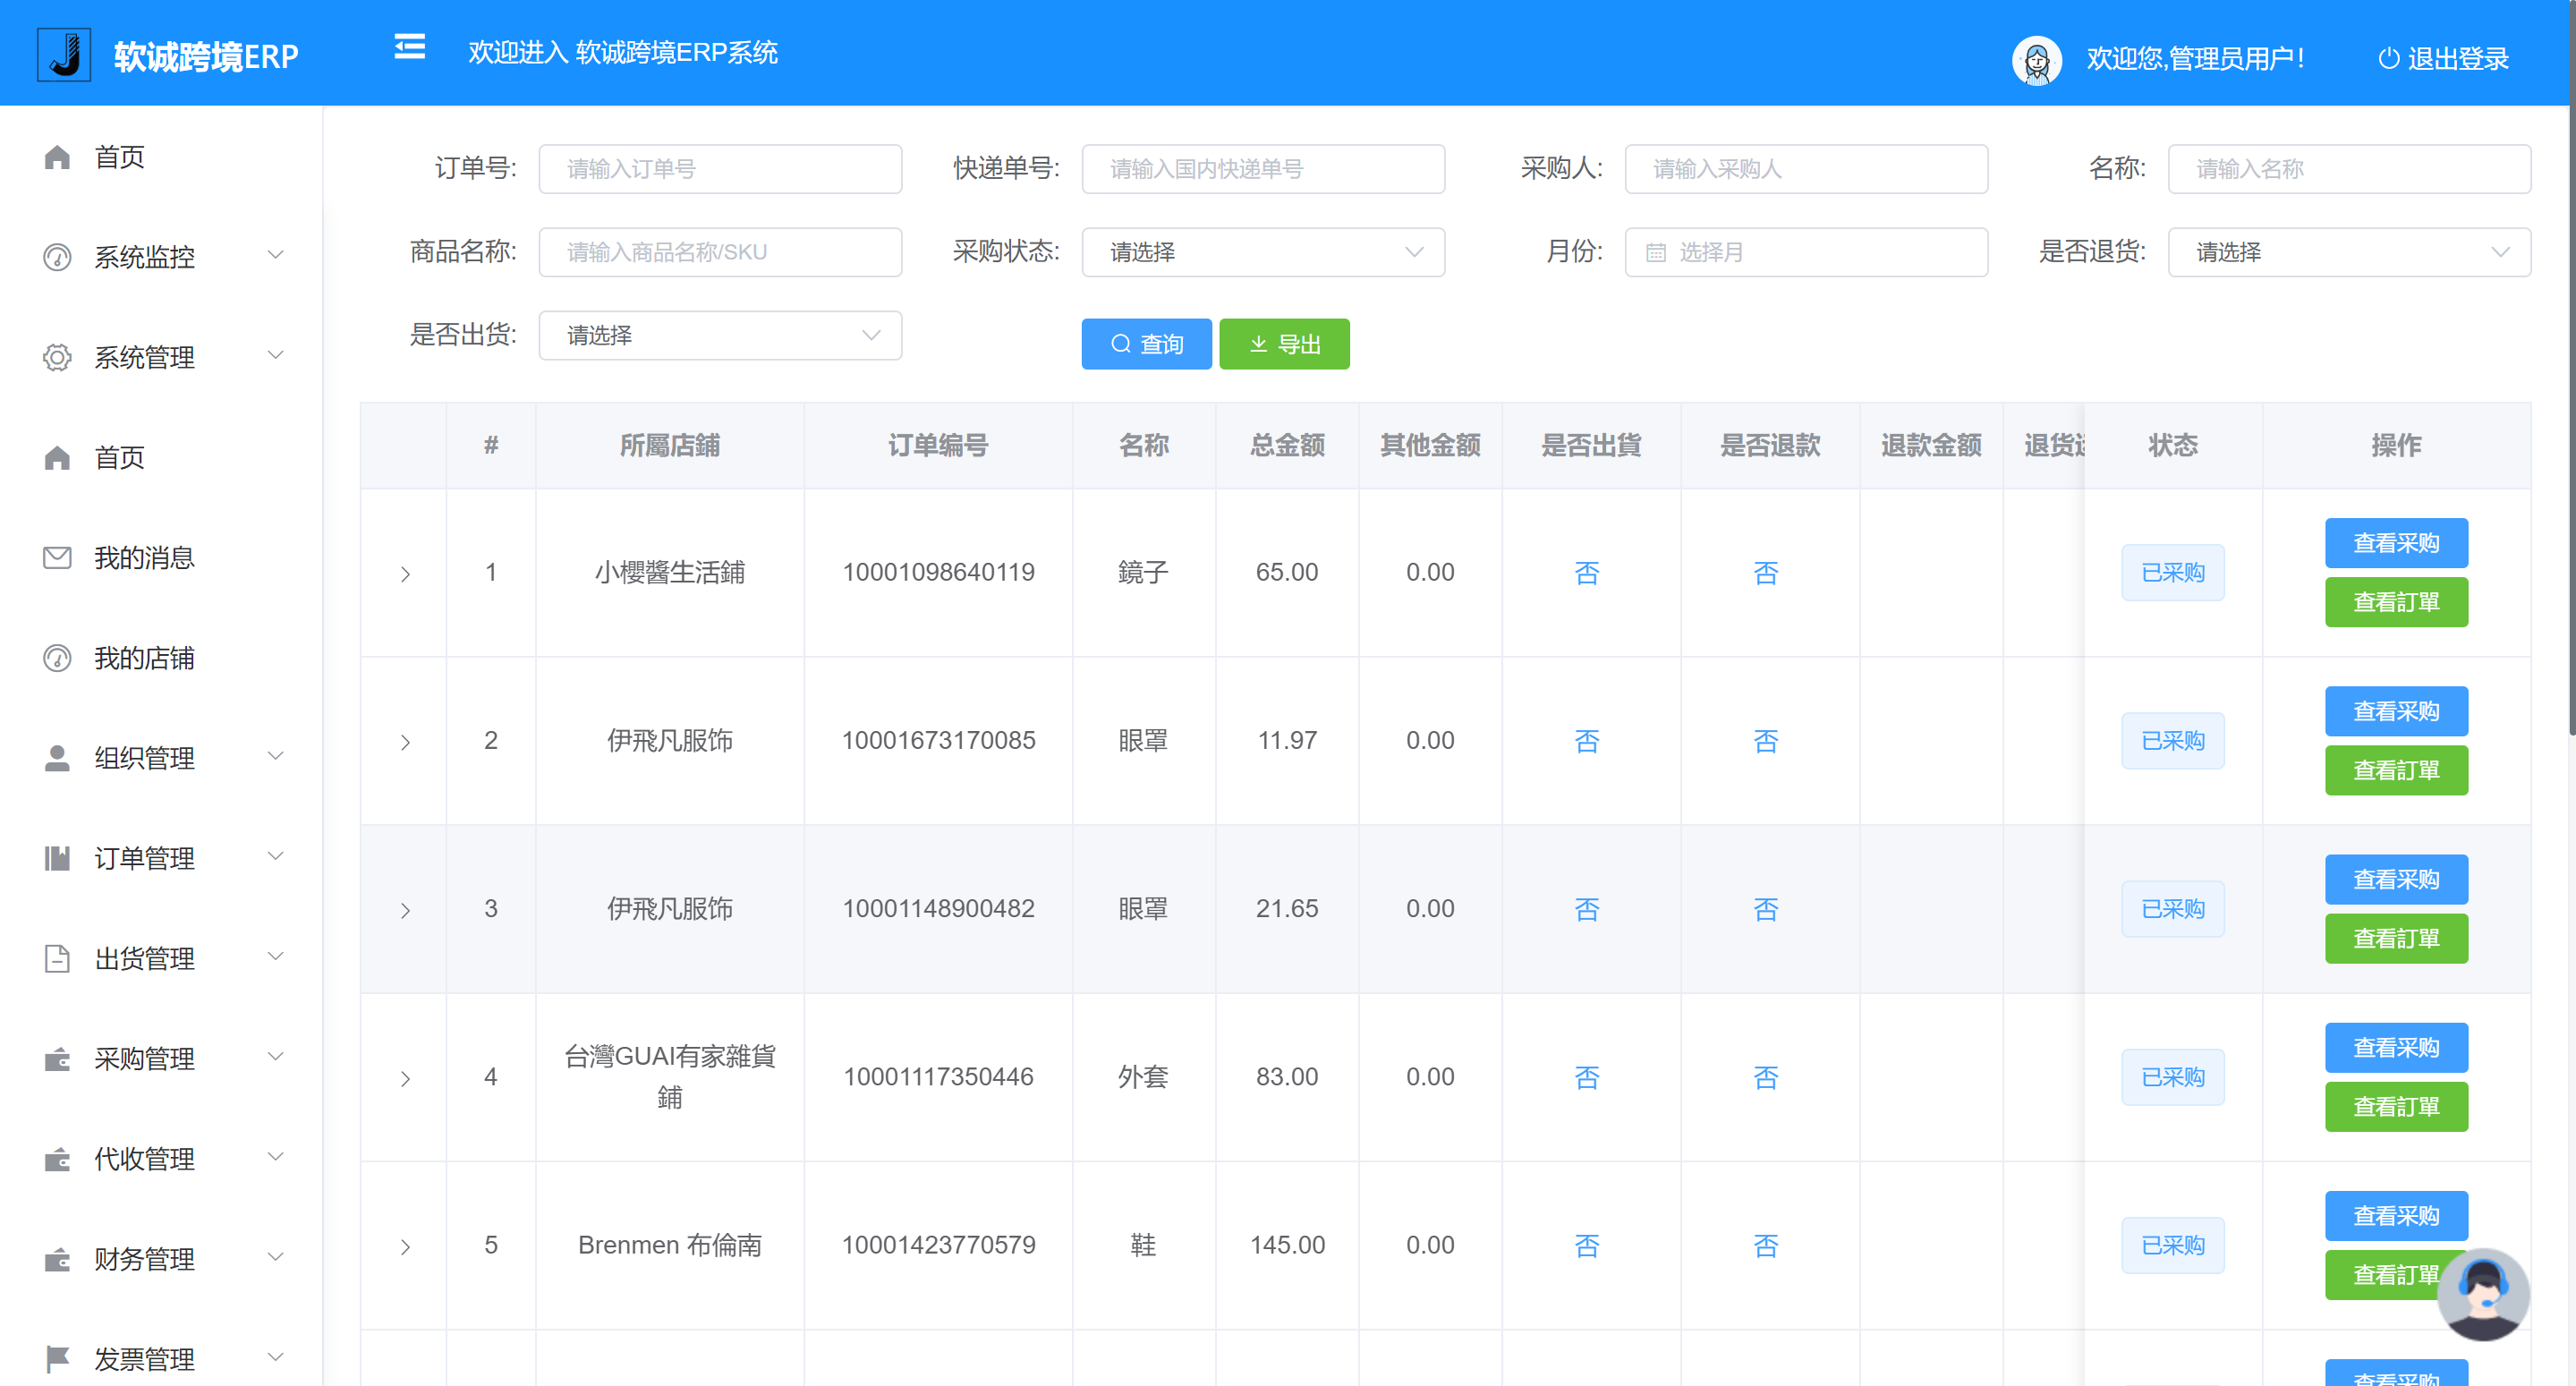Click the 发票管理 flag icon

(x=57, y=1358)
